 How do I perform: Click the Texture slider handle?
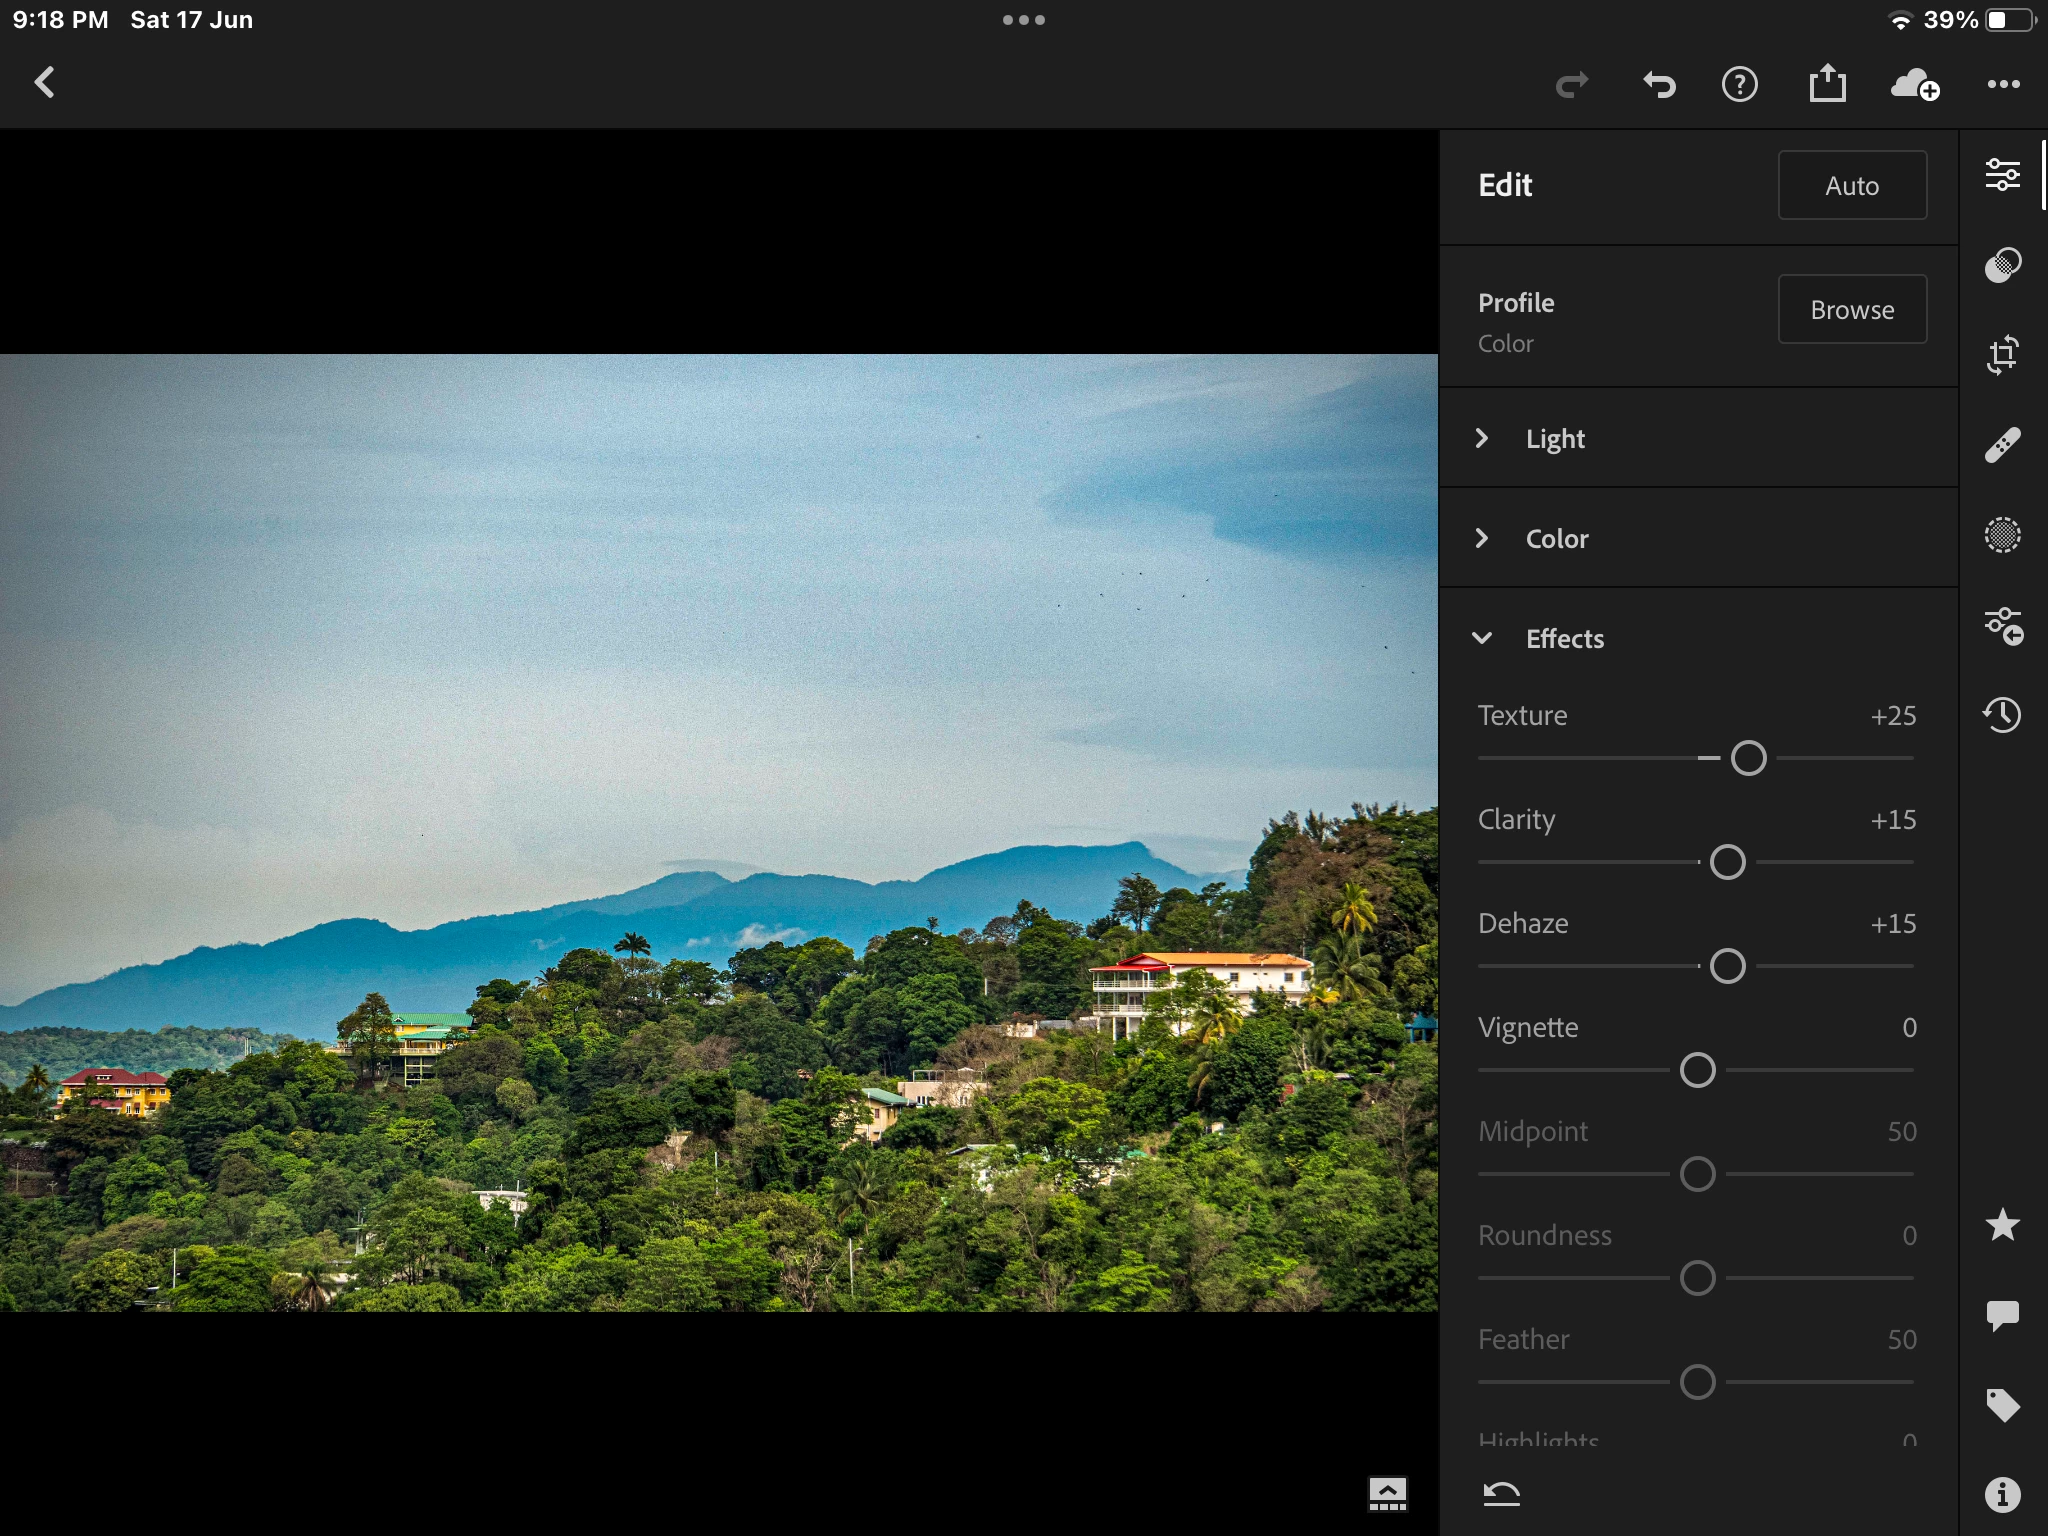click(1748, 758)
